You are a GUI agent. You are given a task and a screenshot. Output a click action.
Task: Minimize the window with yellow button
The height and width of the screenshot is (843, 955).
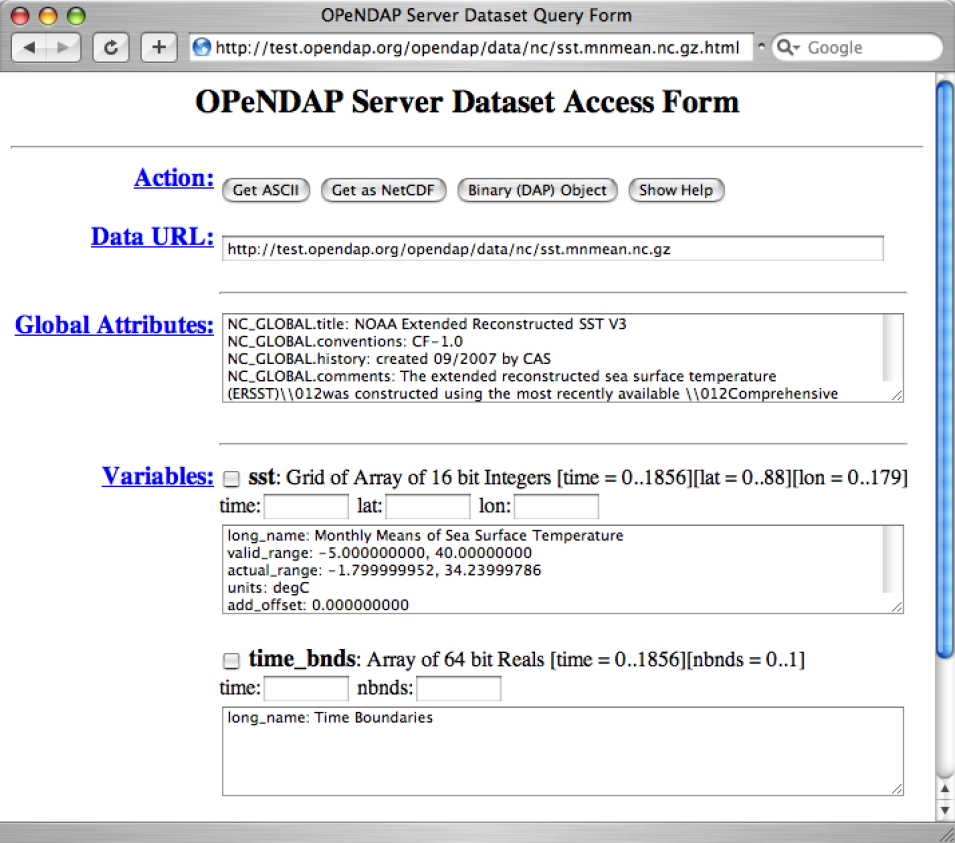(48, 16)
